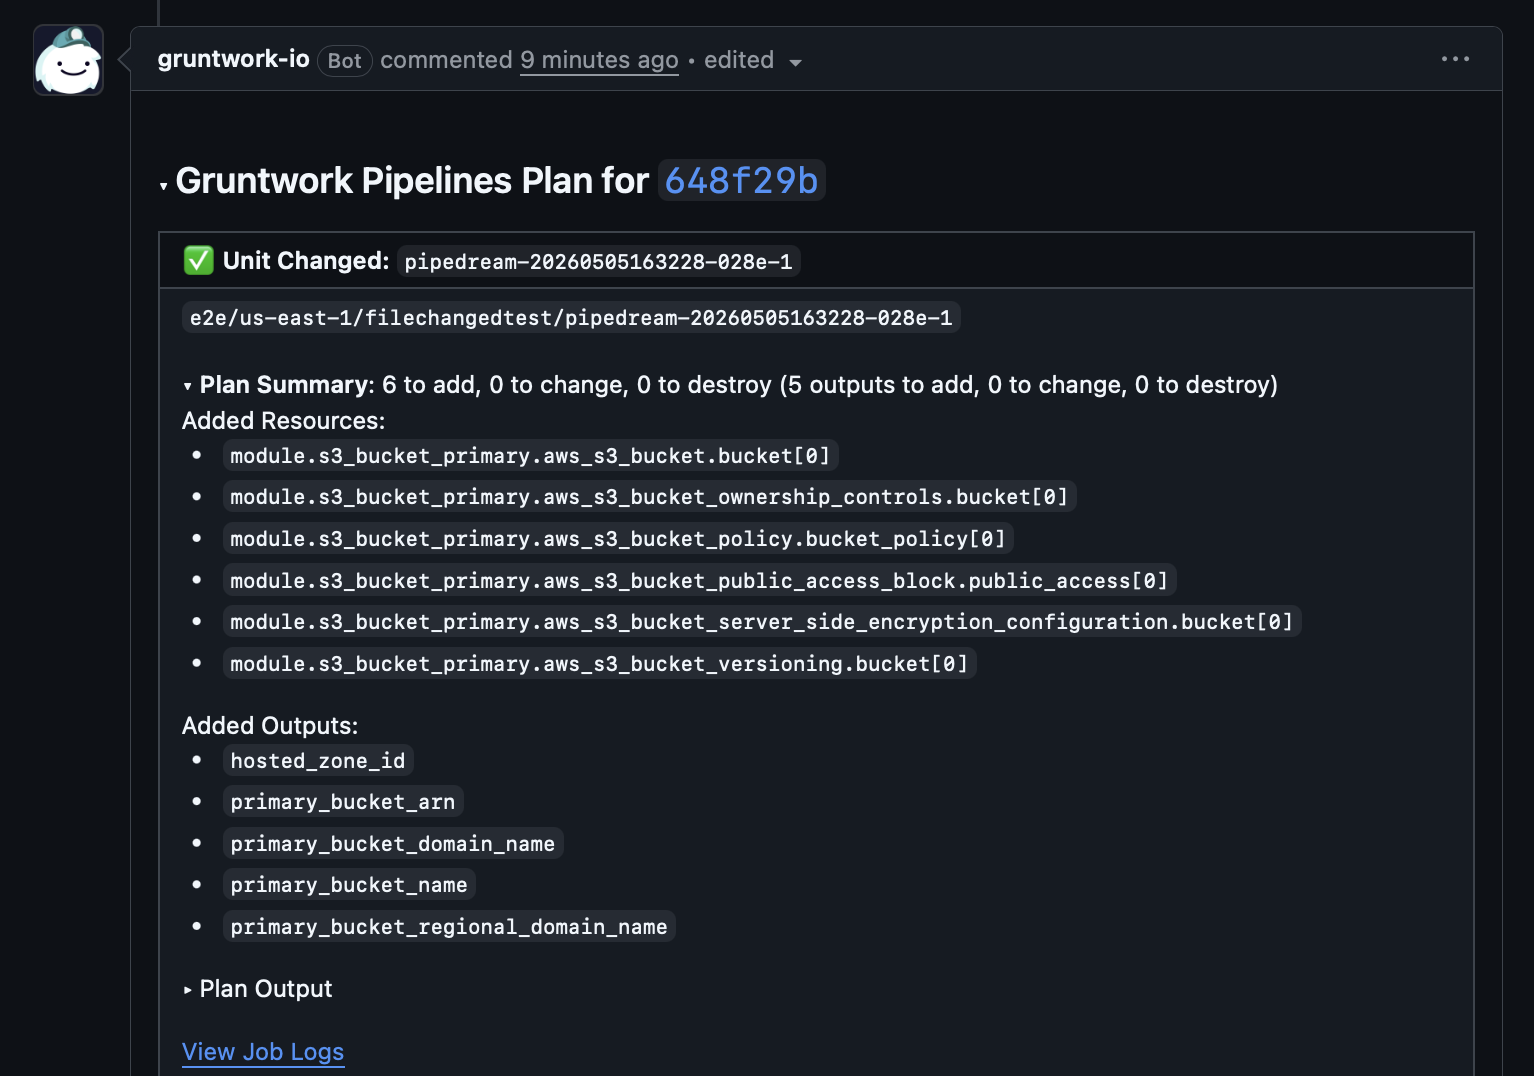Select primary_bucket_domain_name output entry
1534x1076 pixels.
pos(393,844)
